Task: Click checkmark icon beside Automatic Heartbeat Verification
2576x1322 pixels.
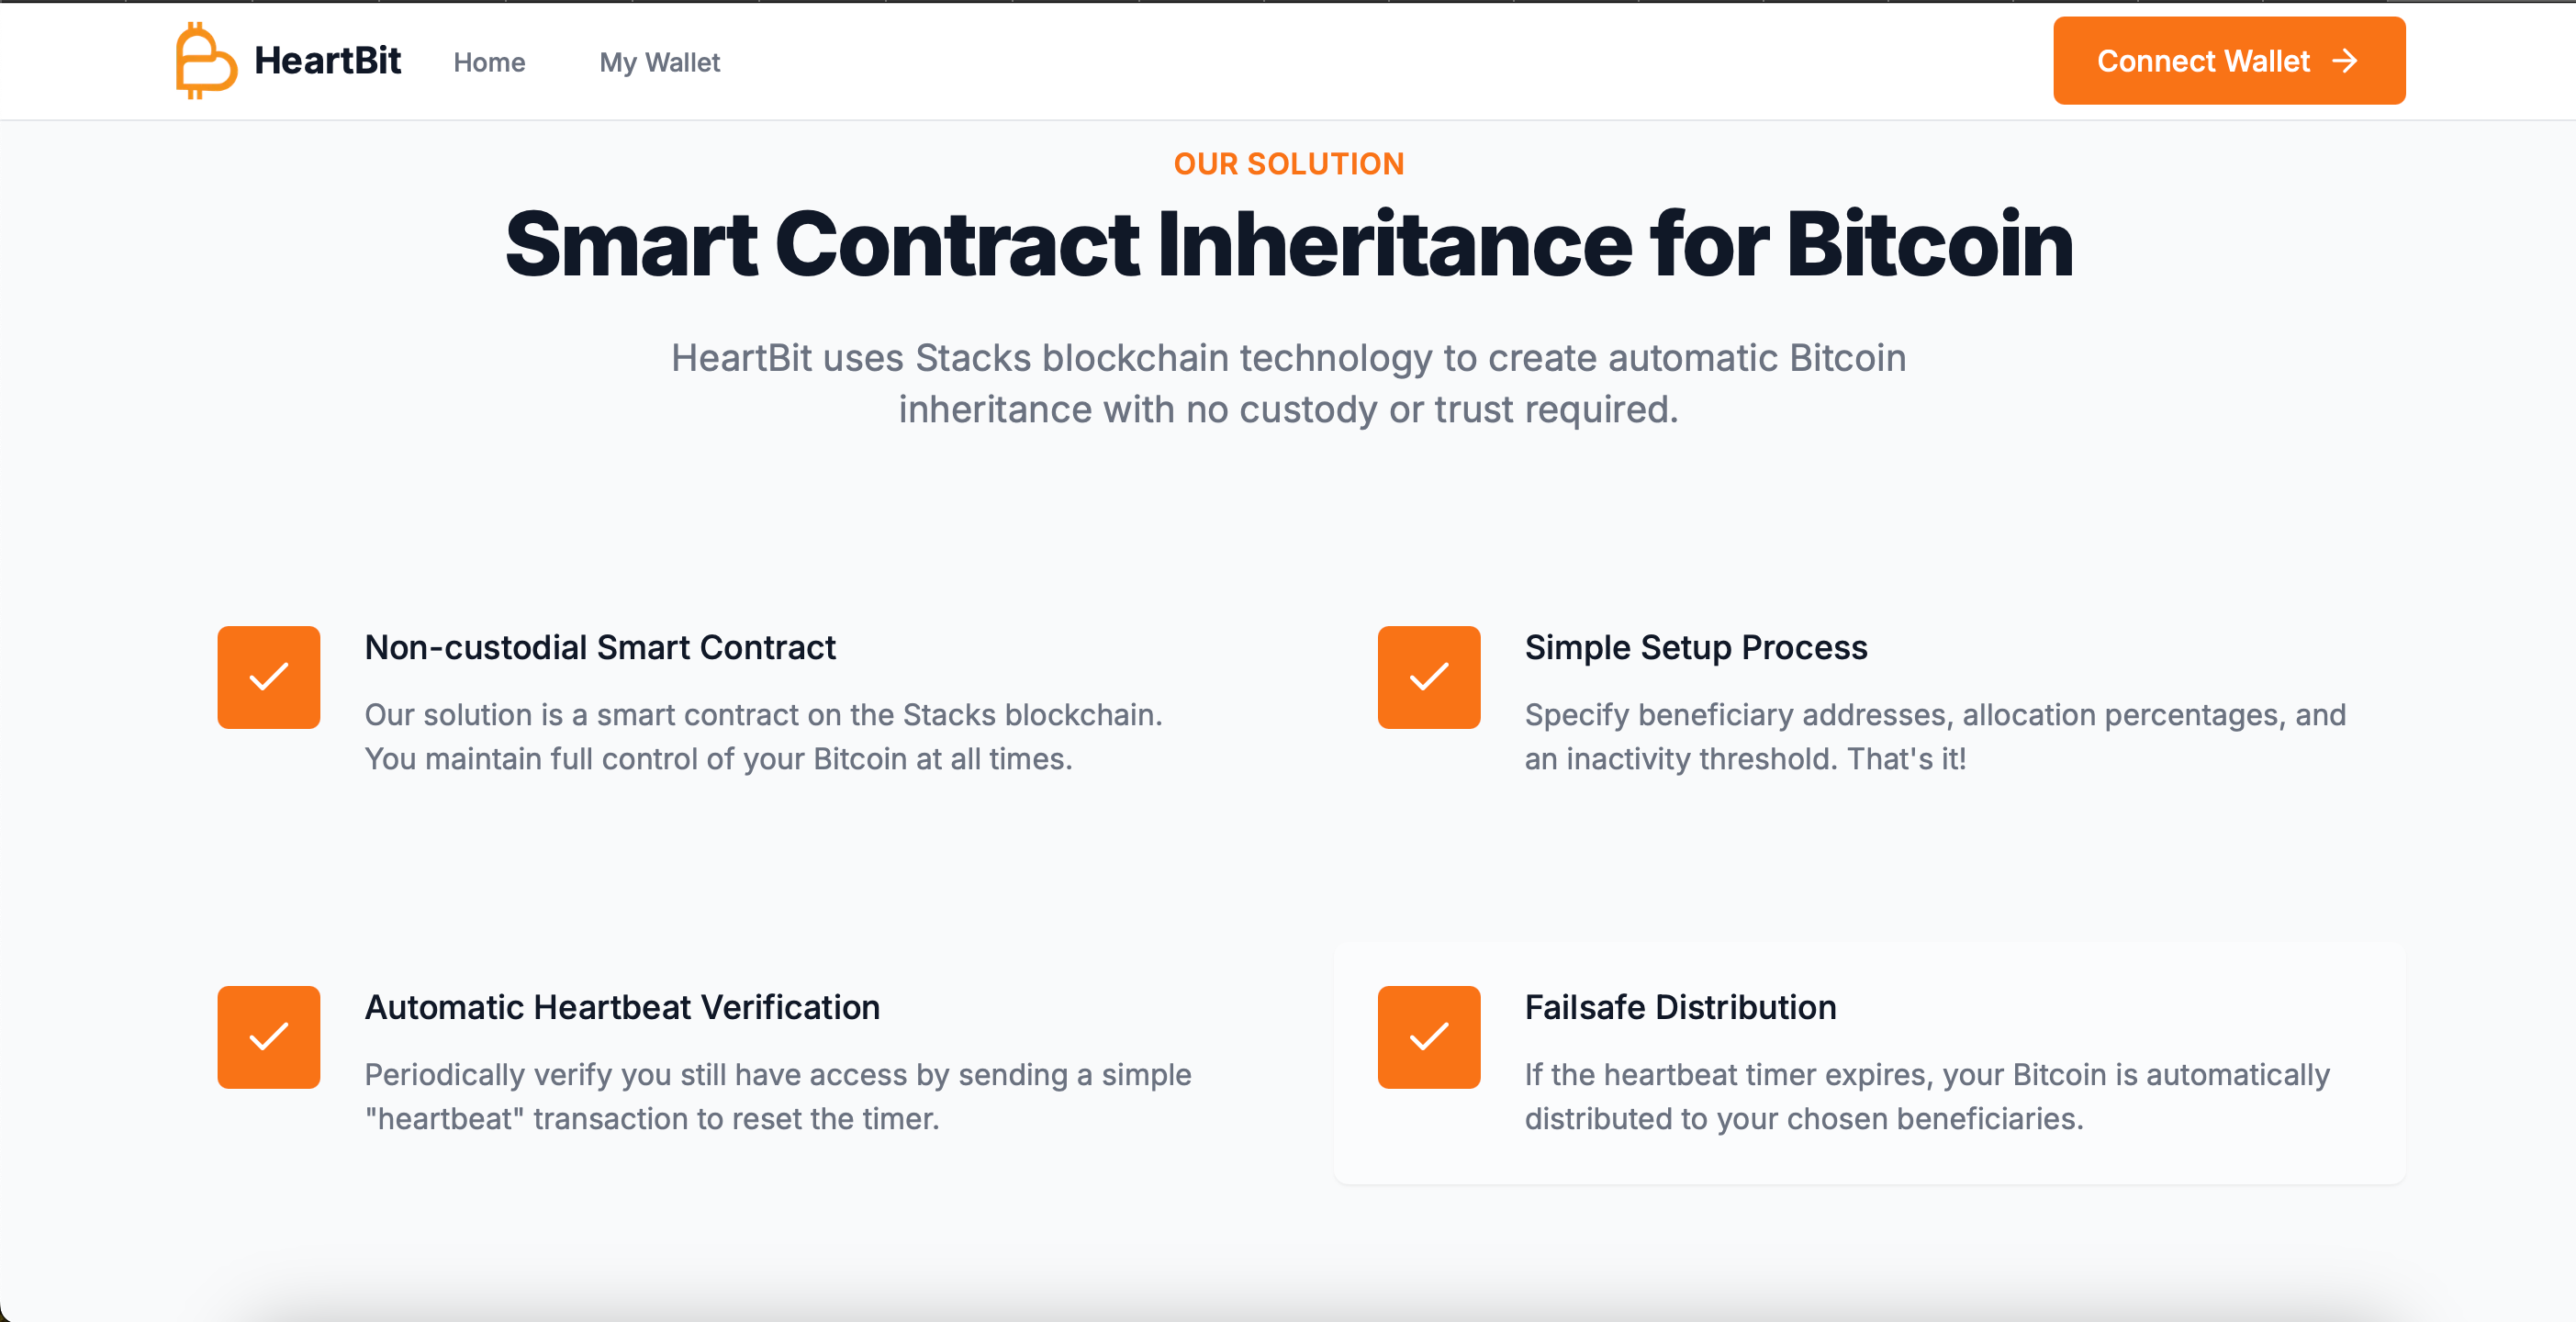Action: click(x=269, y=1037)
